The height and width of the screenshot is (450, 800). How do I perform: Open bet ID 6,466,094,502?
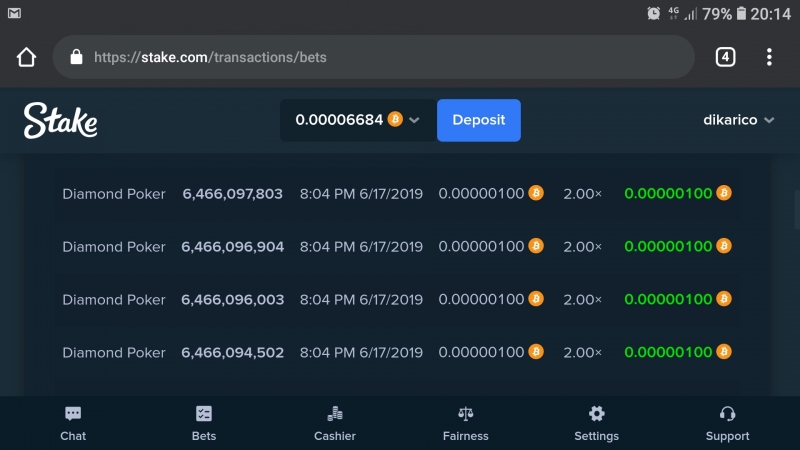coord(232,353)
